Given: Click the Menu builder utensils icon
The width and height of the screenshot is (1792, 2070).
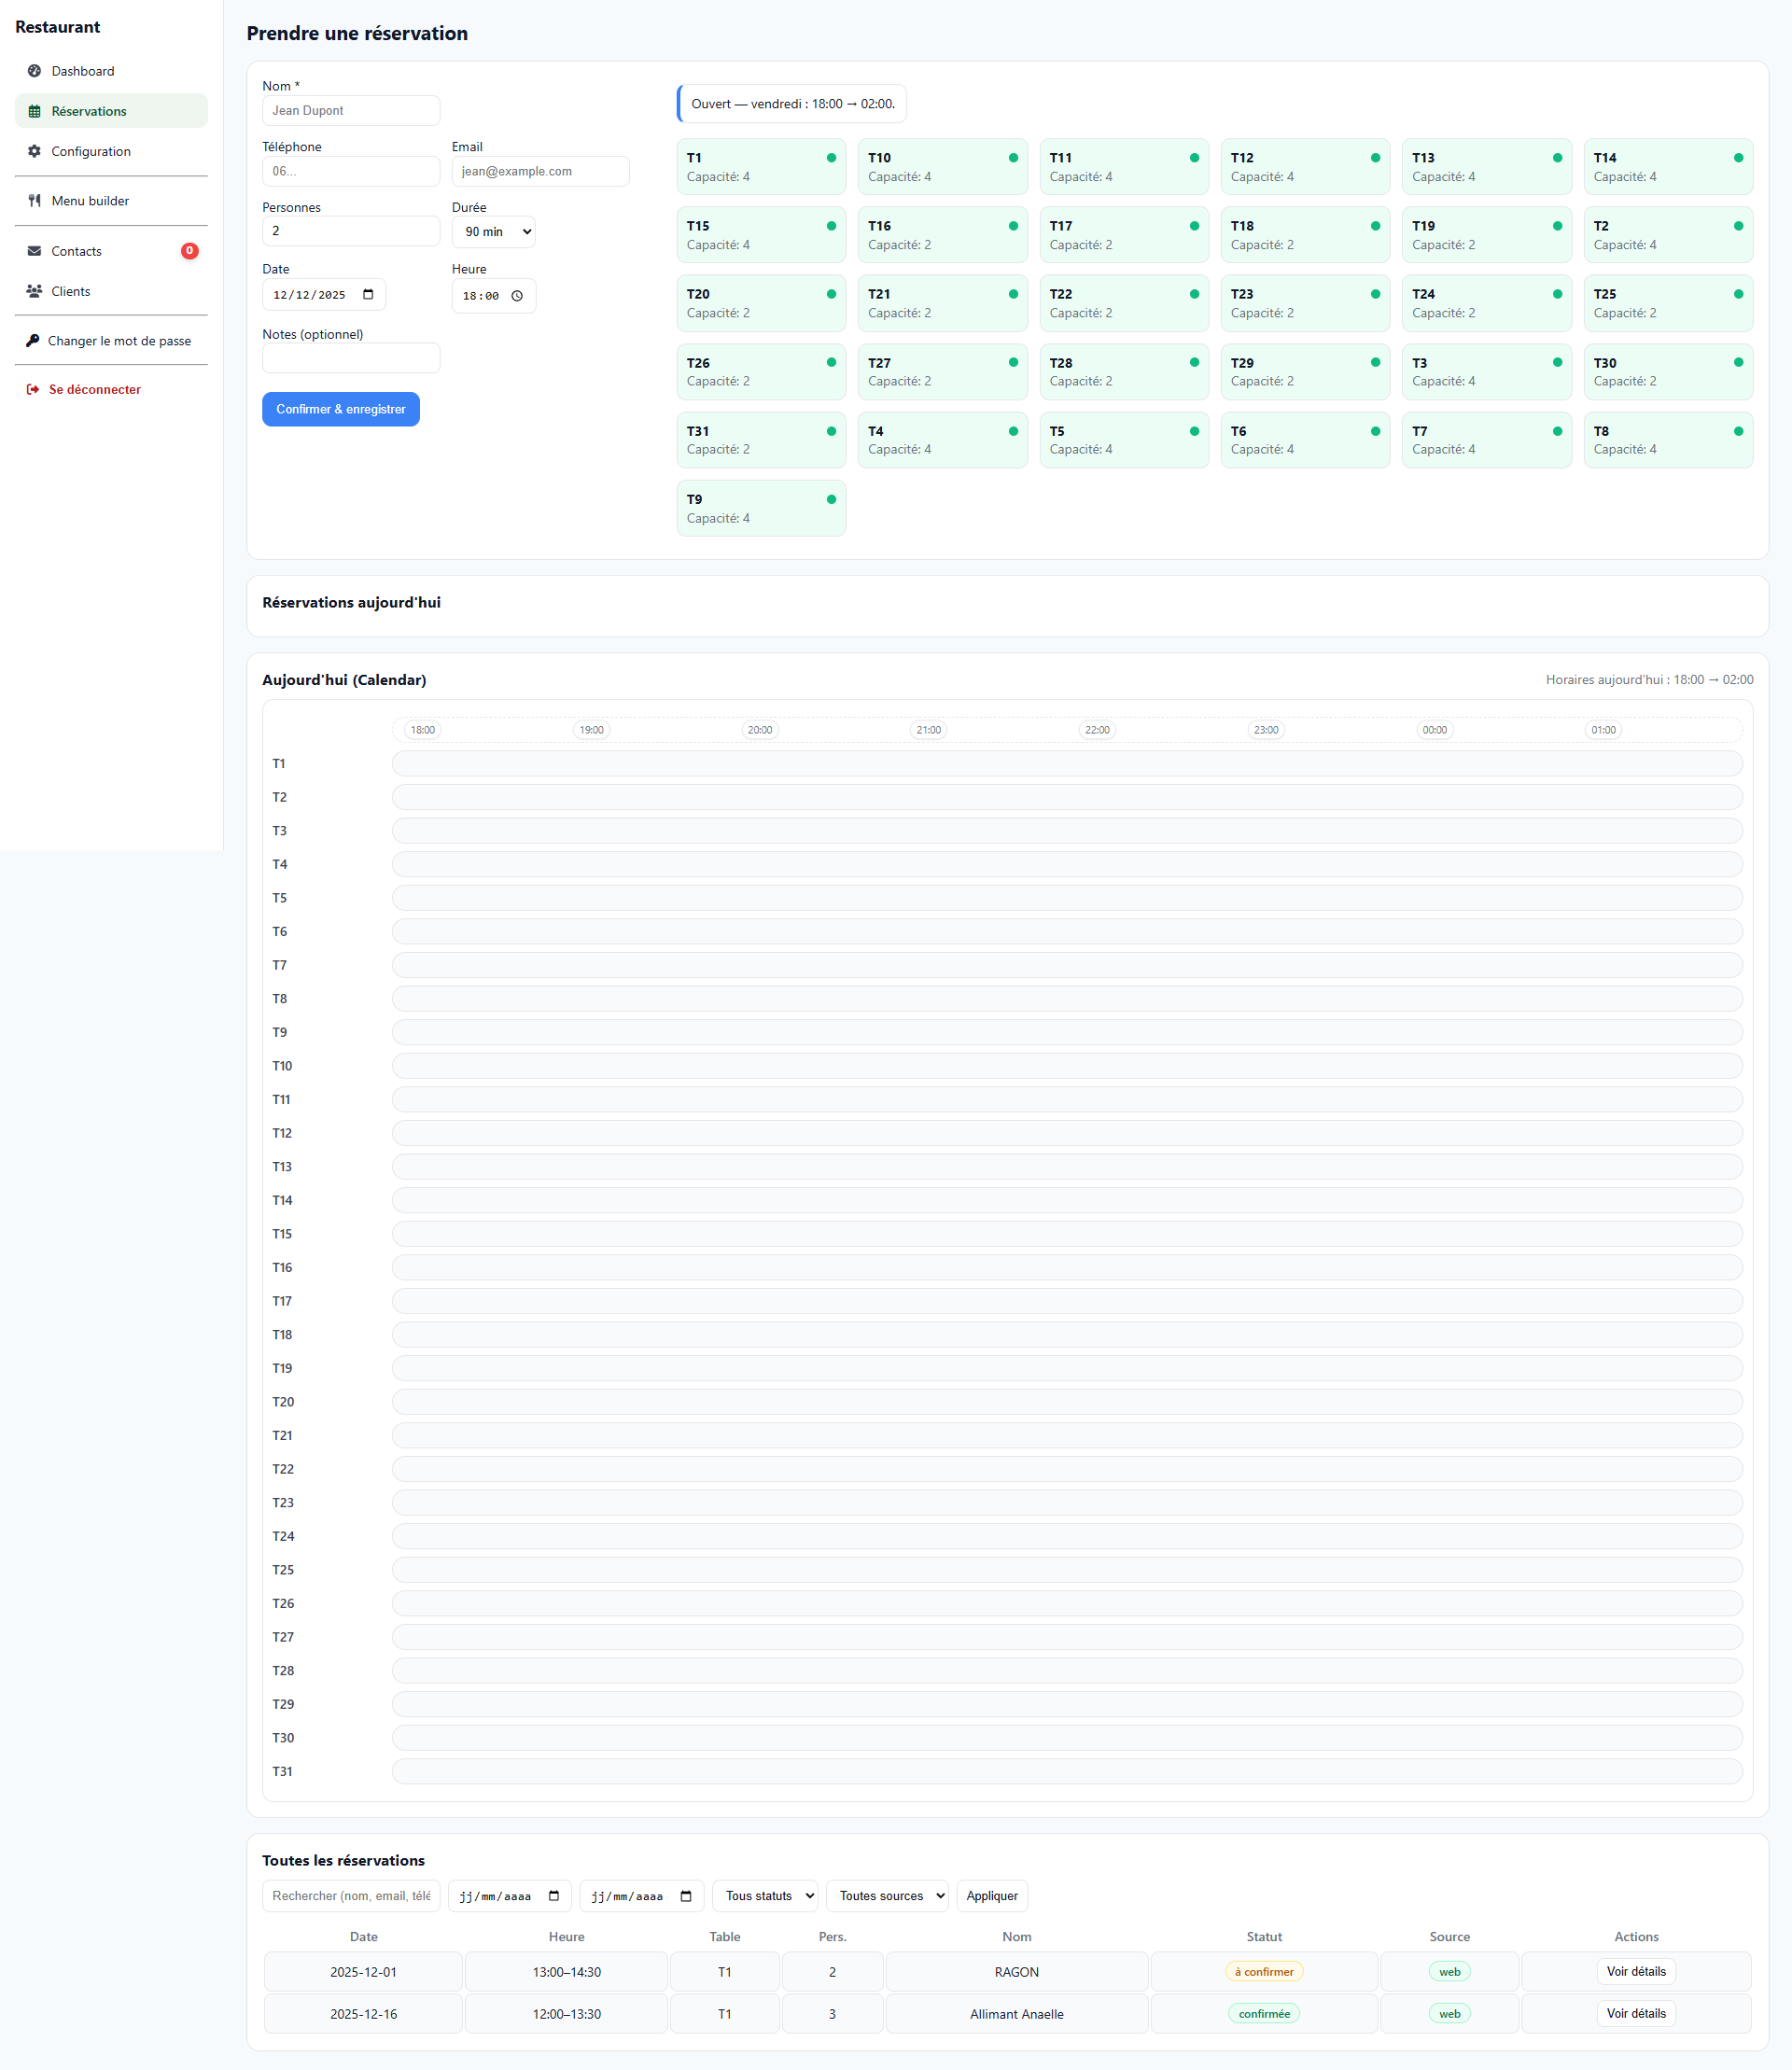Looking at the screenshot, I should (34, 201).
